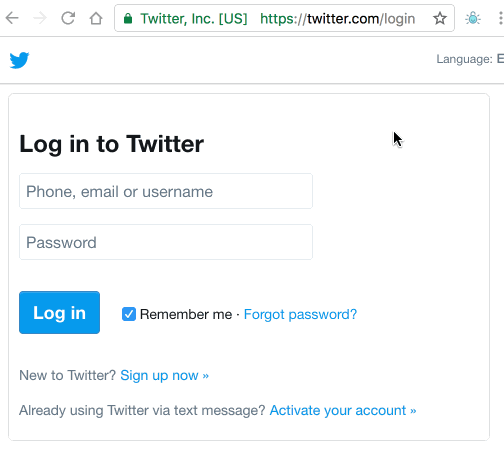The height and width of the screenshot is (449, 504).
Task: Click the green padlock security icon
Action: coord(128,19)
